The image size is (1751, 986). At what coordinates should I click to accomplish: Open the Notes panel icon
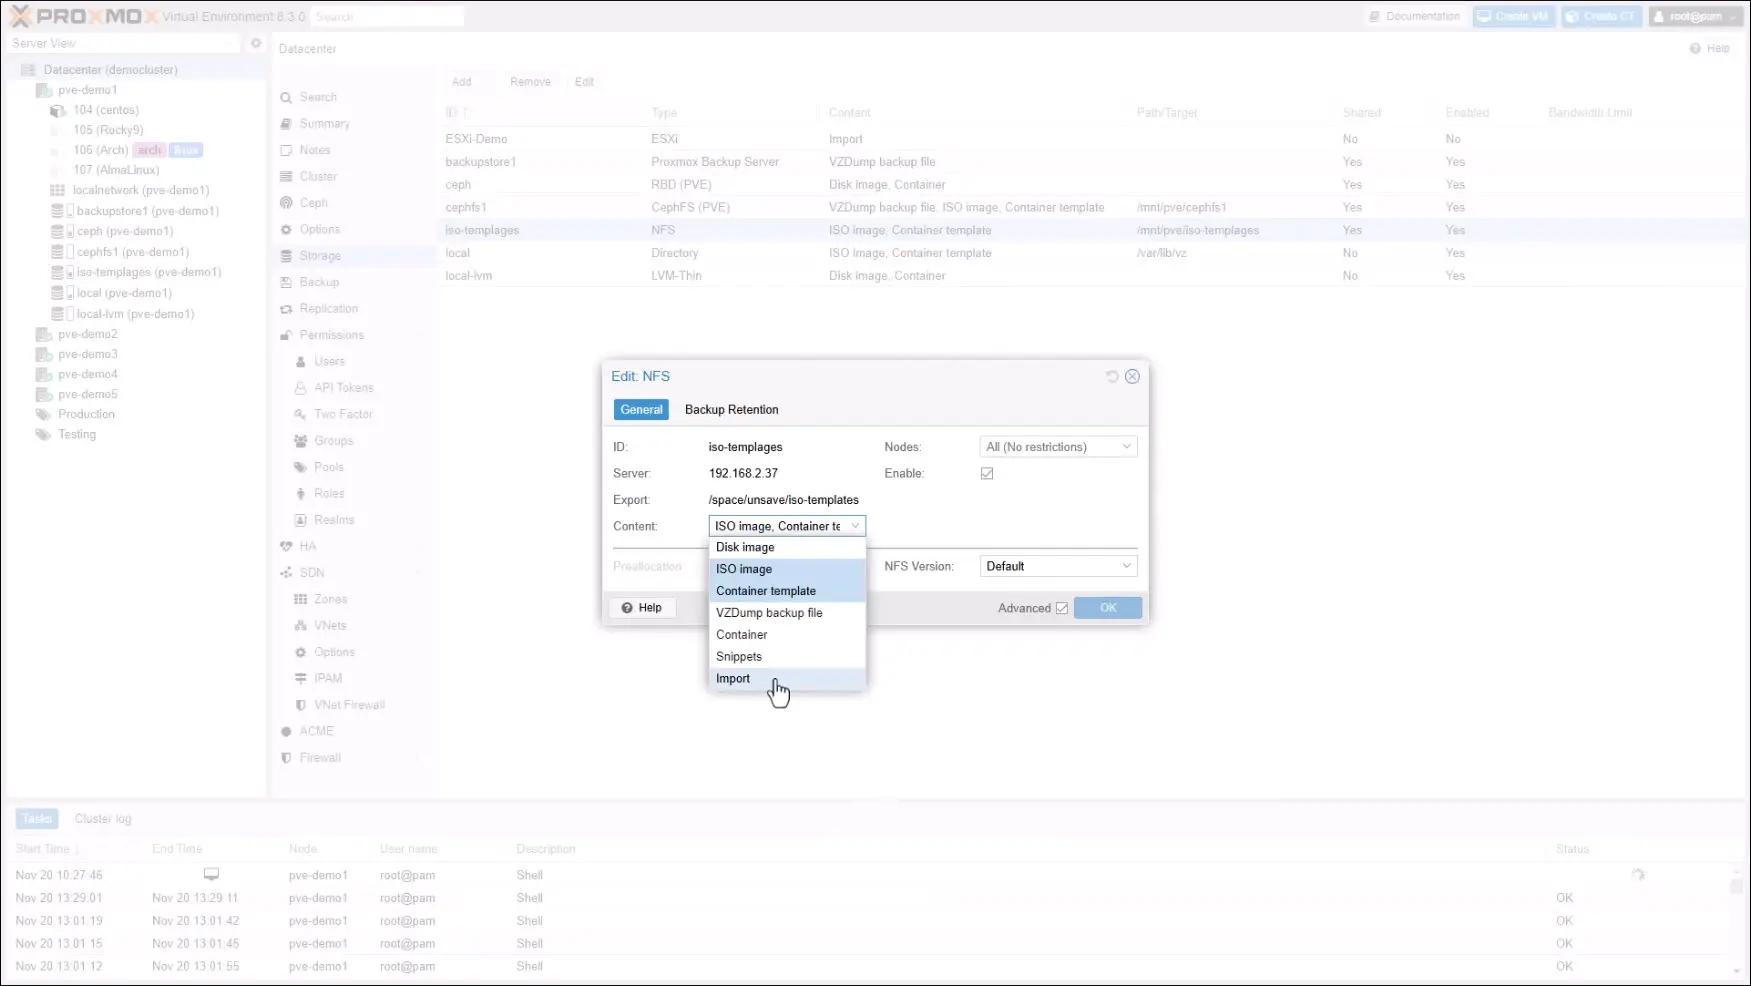(x=286, y=150)
